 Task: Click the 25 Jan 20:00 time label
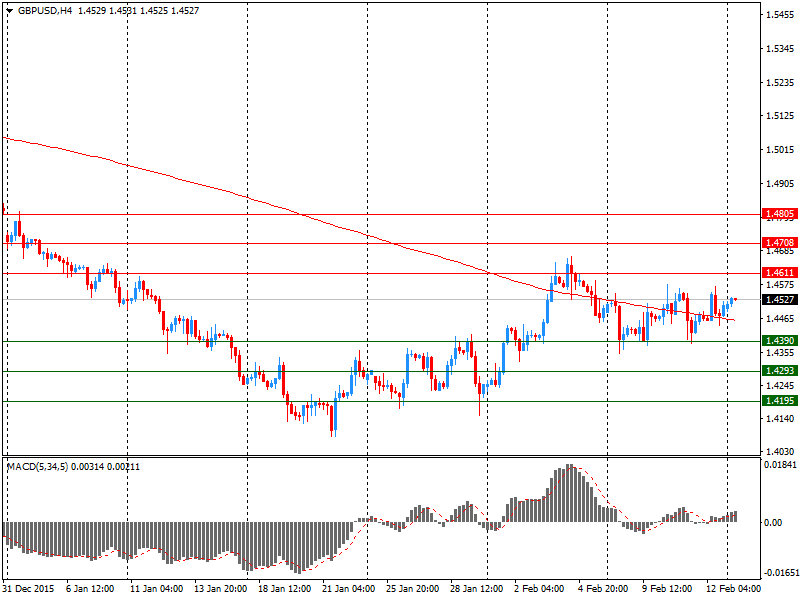pyautogui.click(x=413, y=589)
